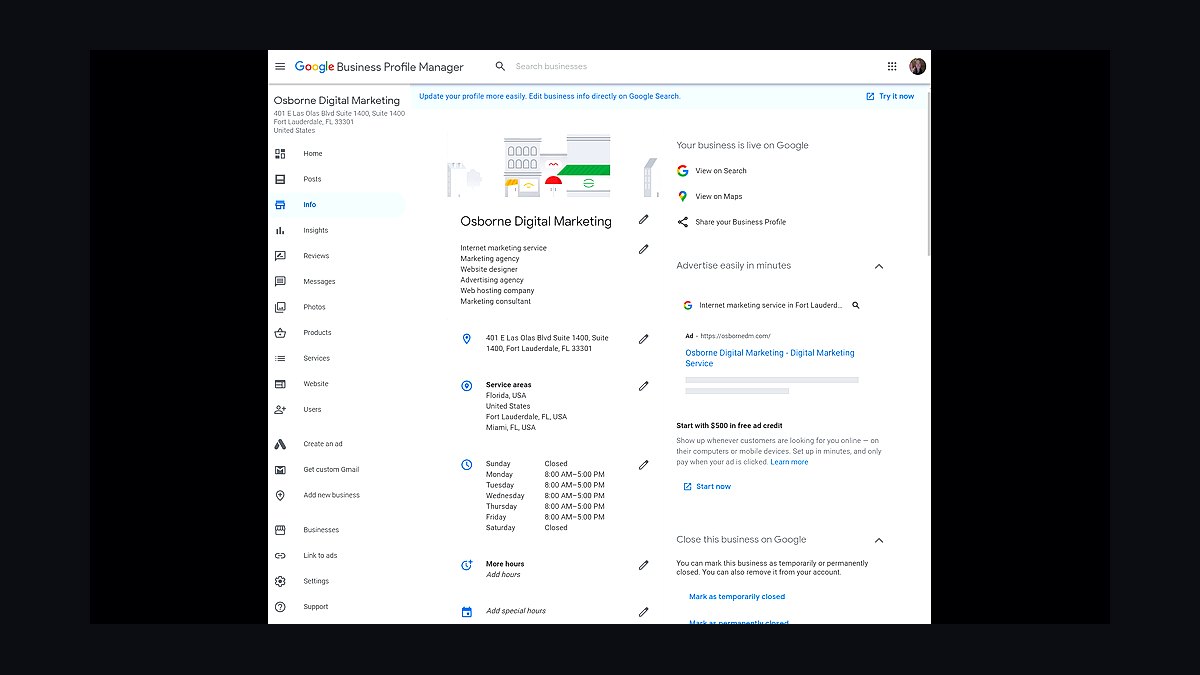
Task: Click Share your Business Profile
Action: 741,222
